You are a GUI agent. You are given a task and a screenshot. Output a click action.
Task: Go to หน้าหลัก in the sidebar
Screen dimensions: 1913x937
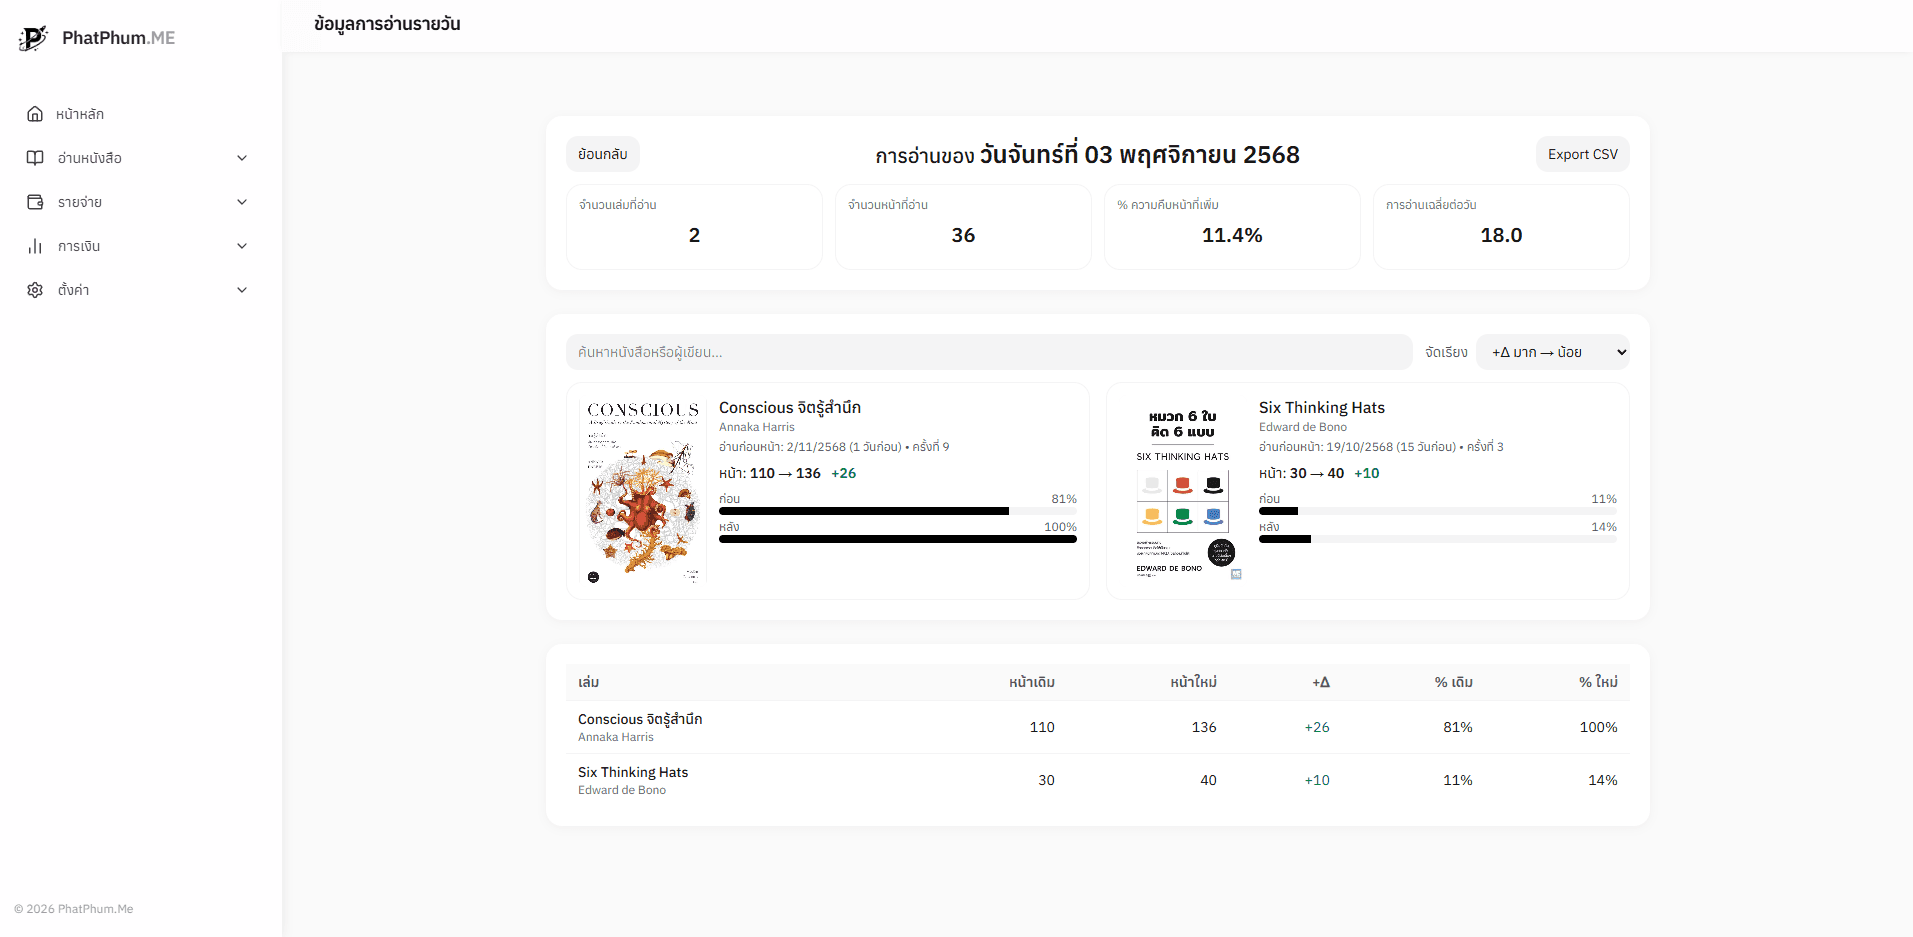(x=80, y=114)
